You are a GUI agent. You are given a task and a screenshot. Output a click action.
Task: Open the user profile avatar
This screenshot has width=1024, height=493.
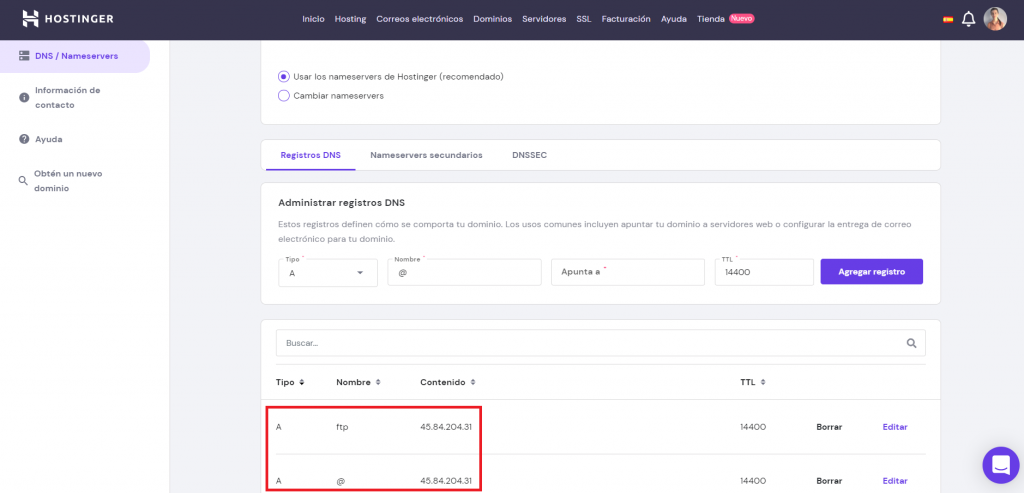pyautogui.click(x=995, y=19)
